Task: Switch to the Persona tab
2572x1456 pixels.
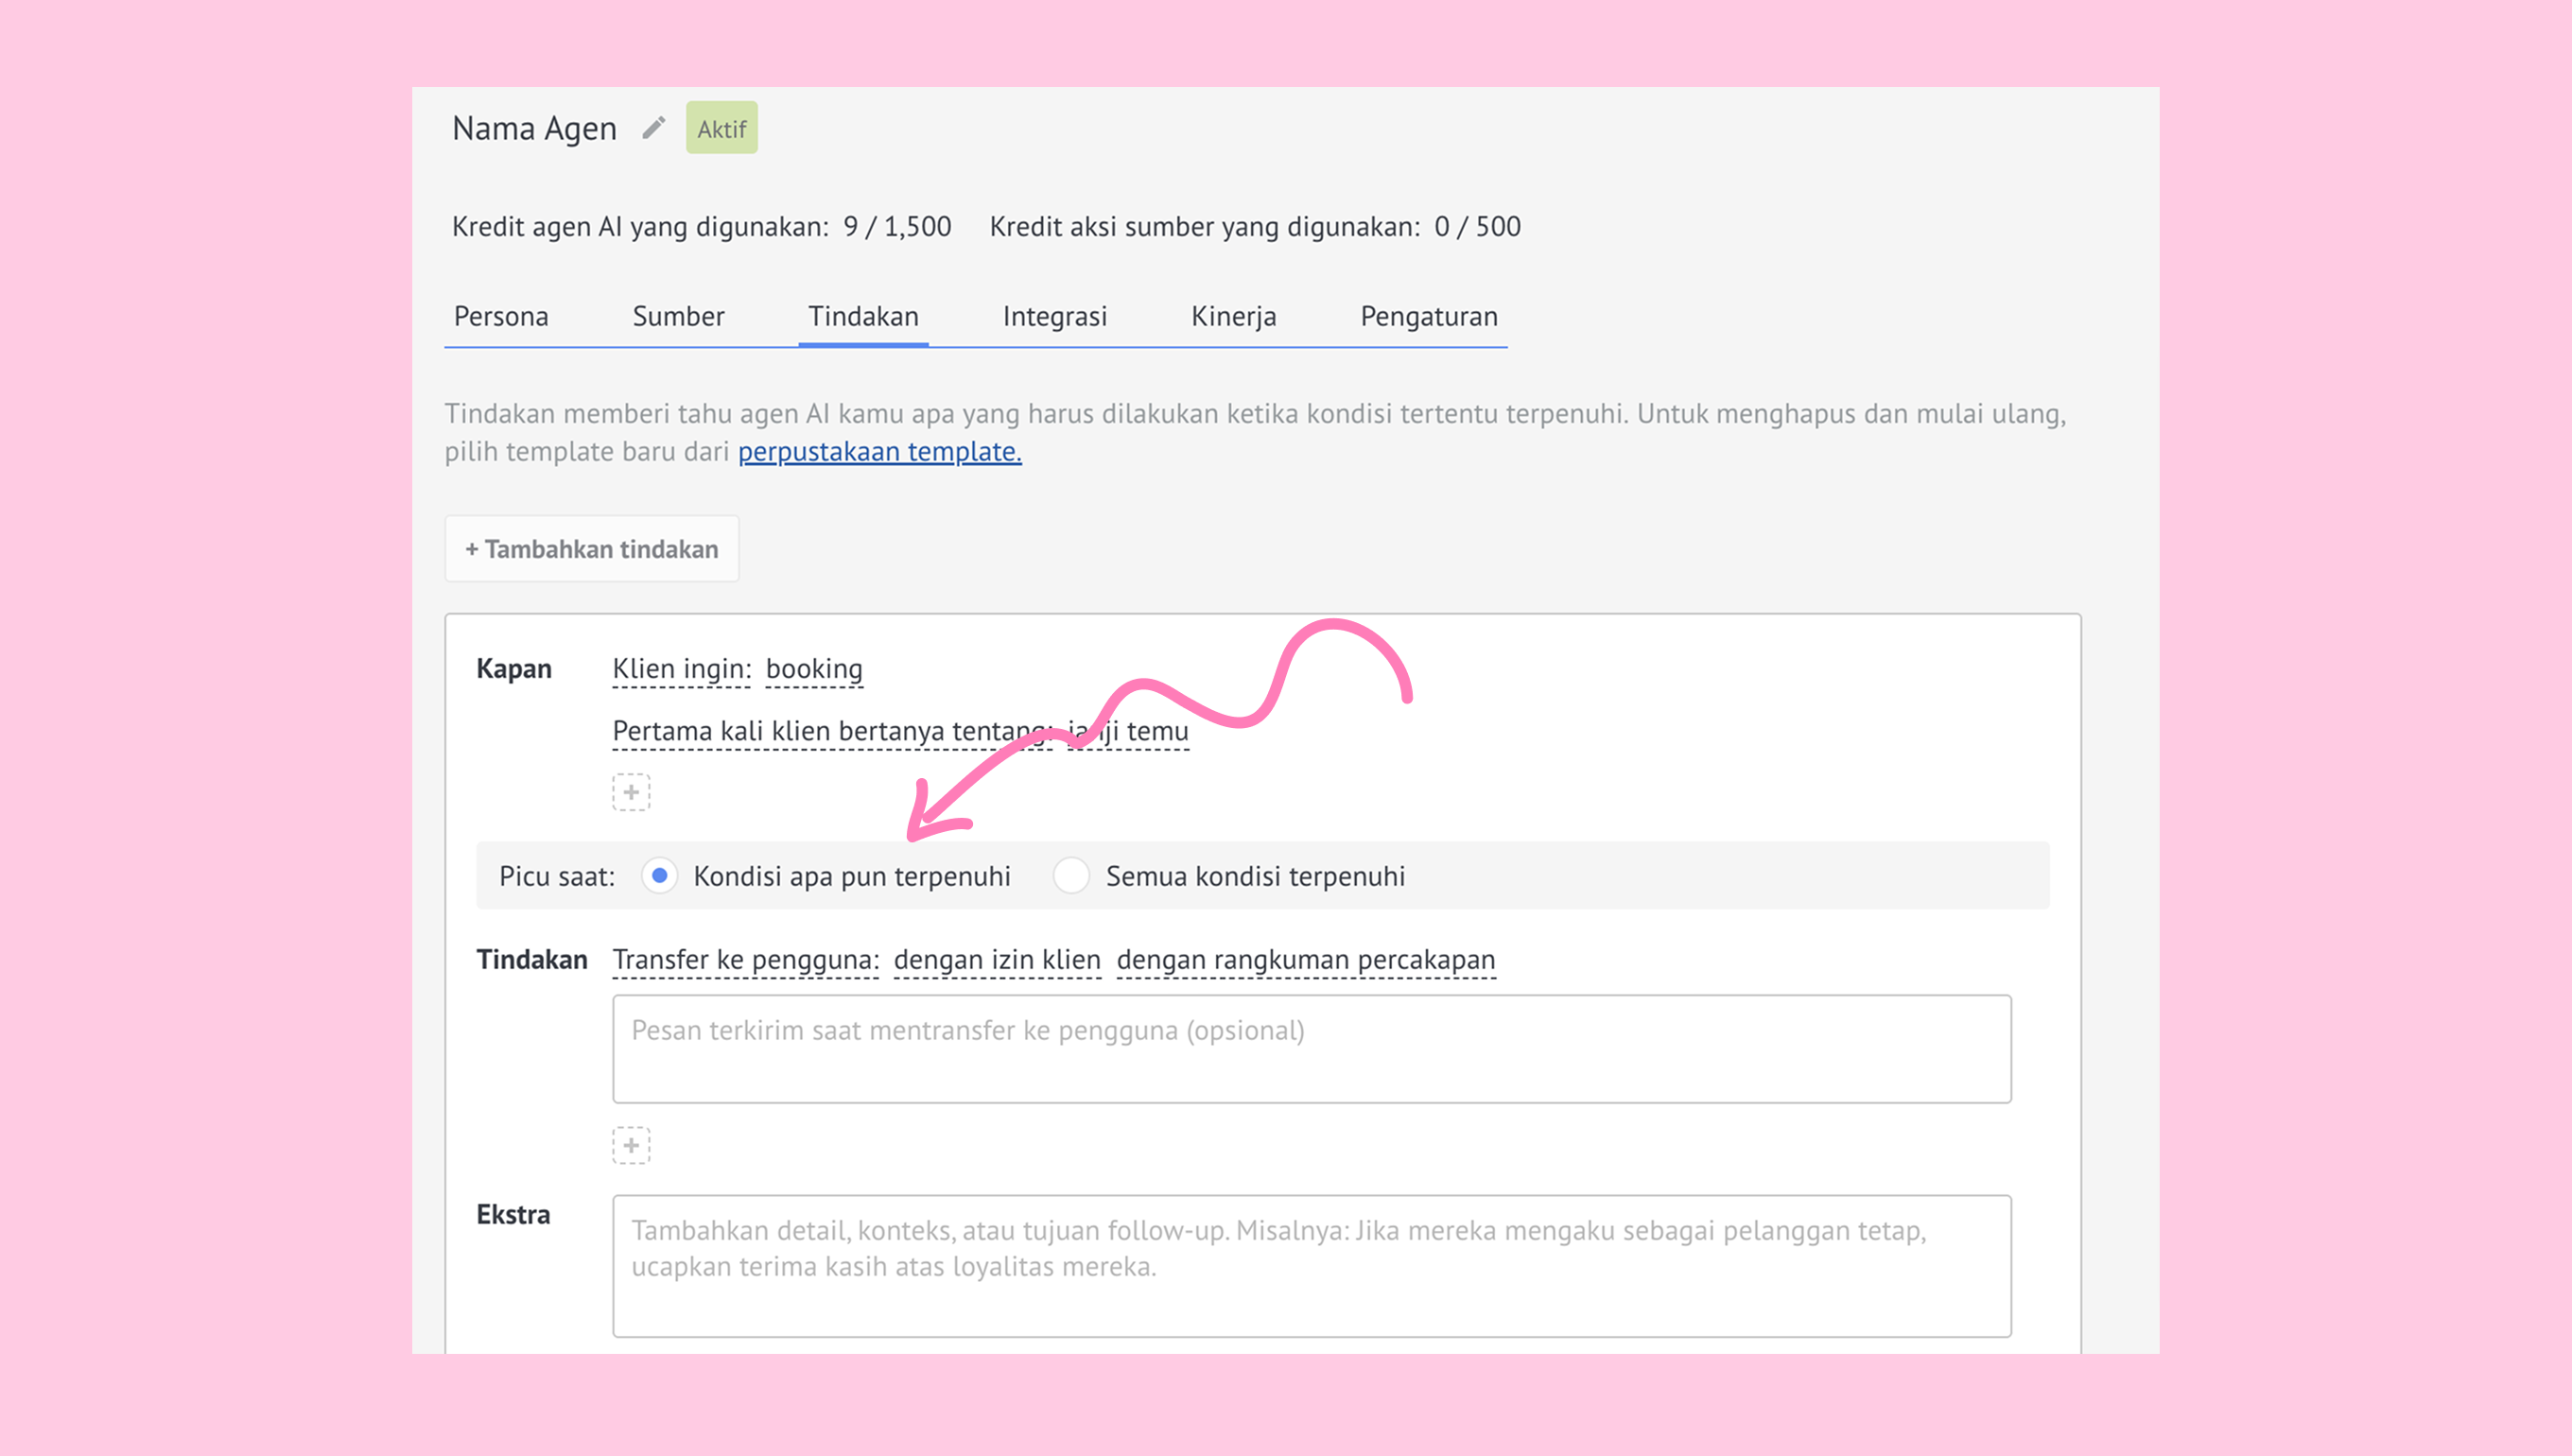Action: 501,316
